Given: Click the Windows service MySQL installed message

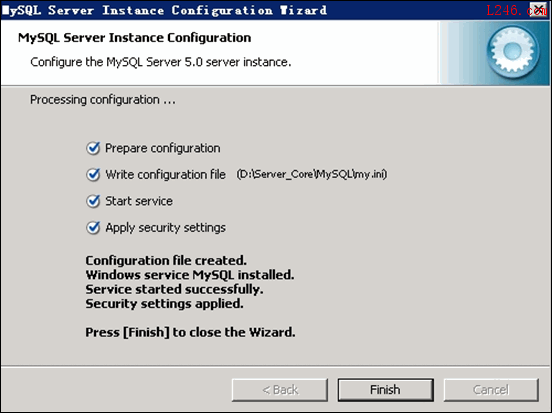Looking at the screenshot, I should 190,275.
